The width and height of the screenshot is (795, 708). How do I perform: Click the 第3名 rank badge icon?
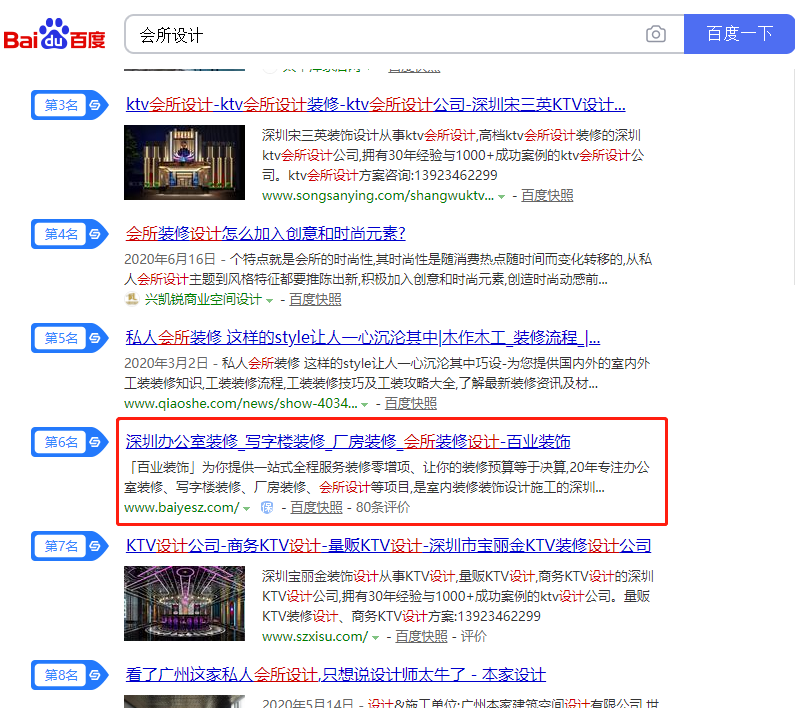[x=70, y=105]
